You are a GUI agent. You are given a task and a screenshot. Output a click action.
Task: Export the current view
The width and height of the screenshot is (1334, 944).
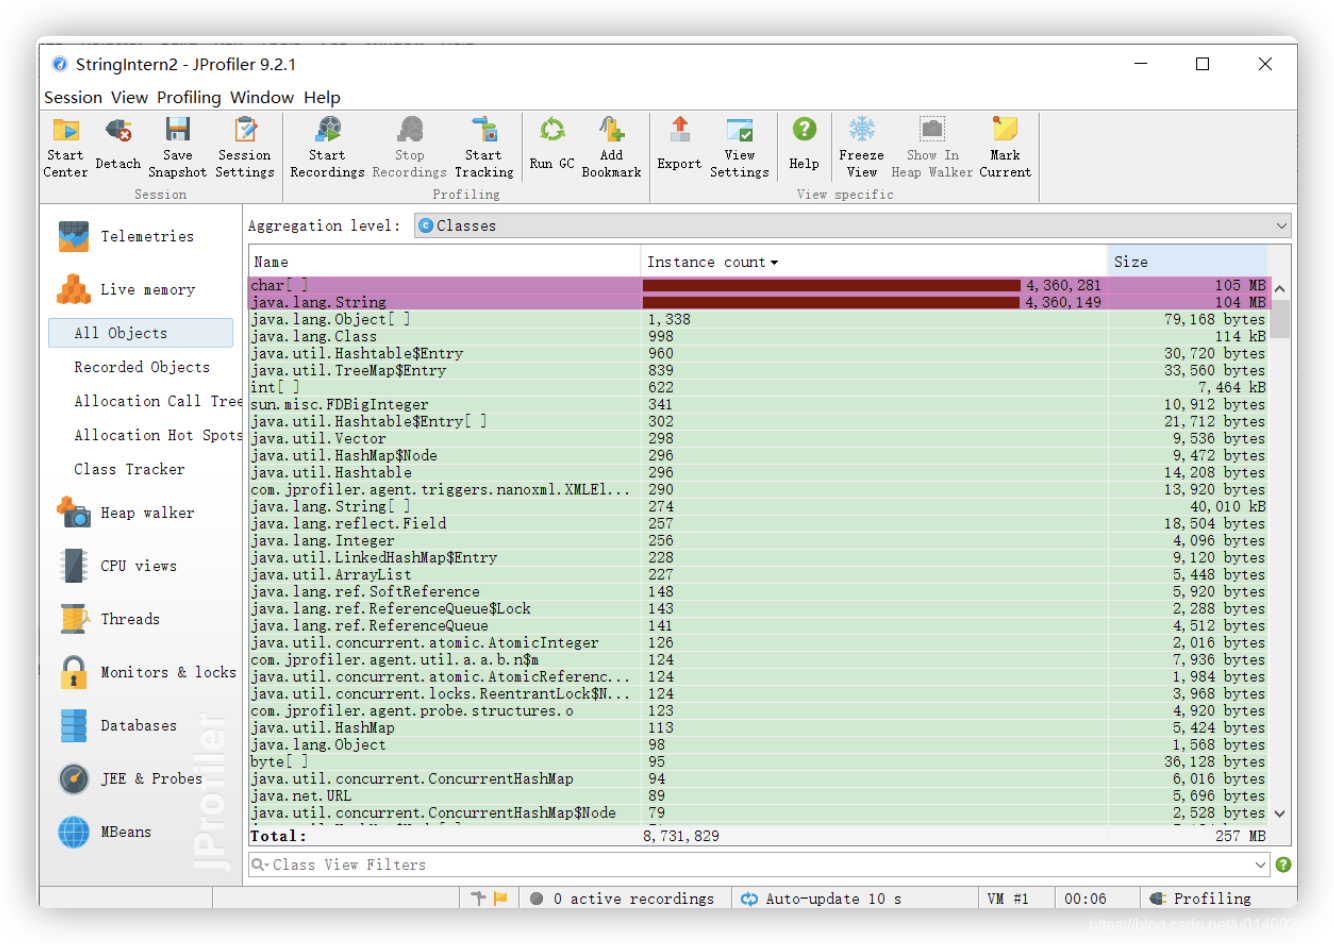[x=679, y=145]
